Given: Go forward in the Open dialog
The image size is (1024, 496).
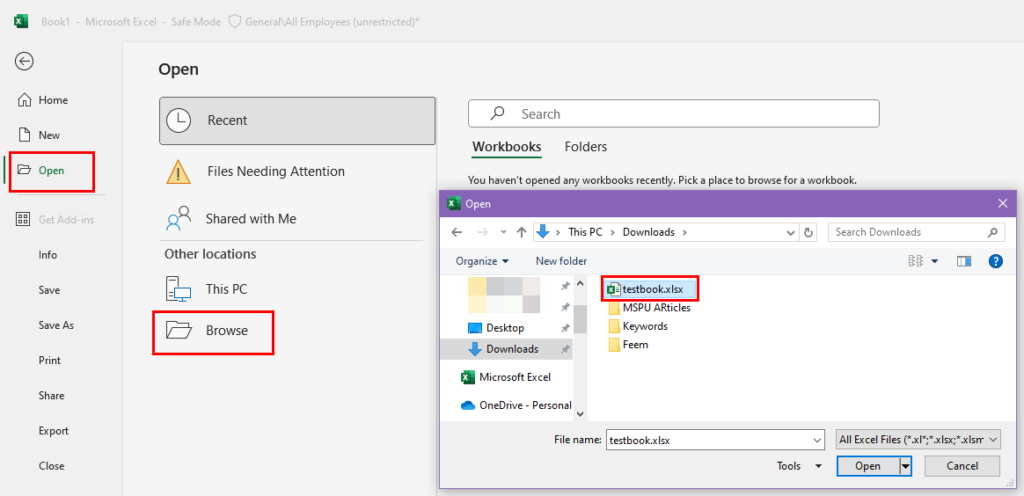Looking at the screenshot, I should pyautogui.click(x=483, y=232).
